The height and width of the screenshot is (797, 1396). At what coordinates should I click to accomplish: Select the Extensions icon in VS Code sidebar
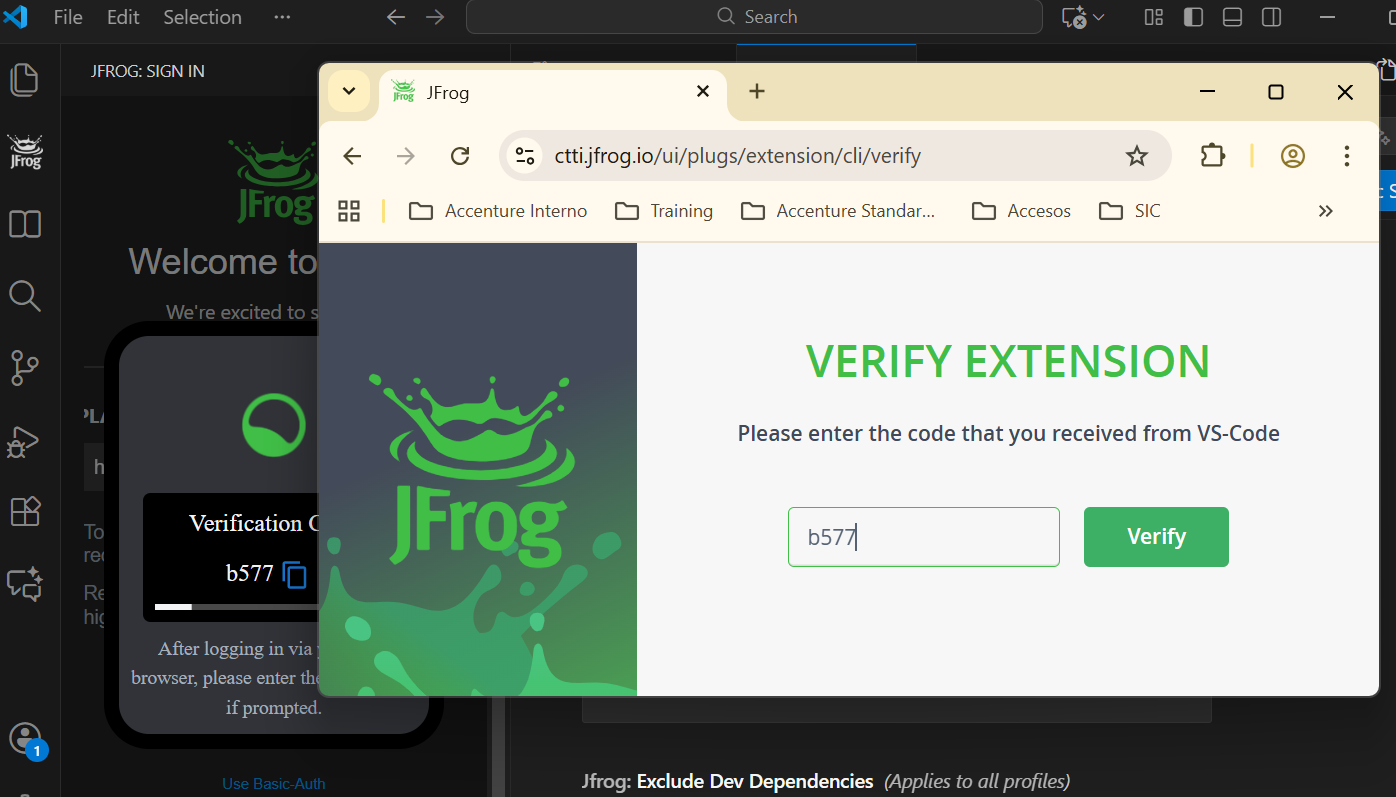[x=25, y=511]
